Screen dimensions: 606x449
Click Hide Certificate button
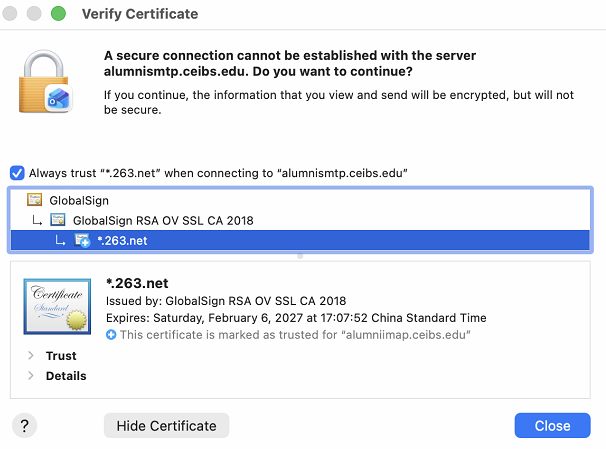(166, 425)
